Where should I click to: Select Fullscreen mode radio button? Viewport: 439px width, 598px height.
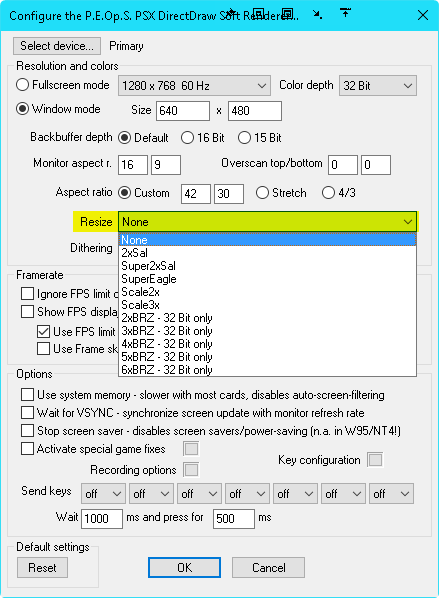pyautogui.click(x=23, y=85)
